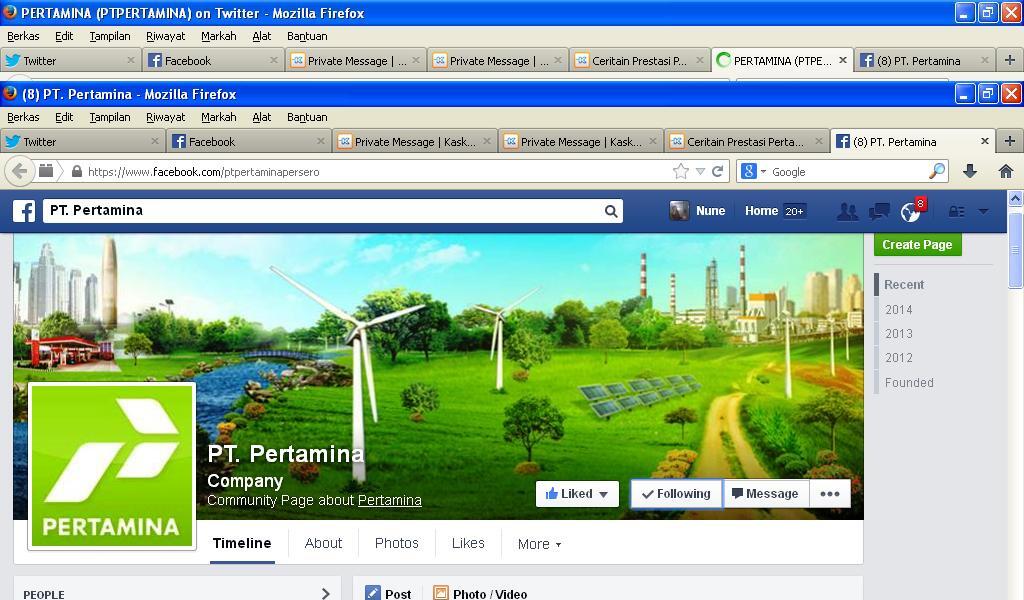
Task: Click the browser Back arrow button
Action: tap(20, 172)
